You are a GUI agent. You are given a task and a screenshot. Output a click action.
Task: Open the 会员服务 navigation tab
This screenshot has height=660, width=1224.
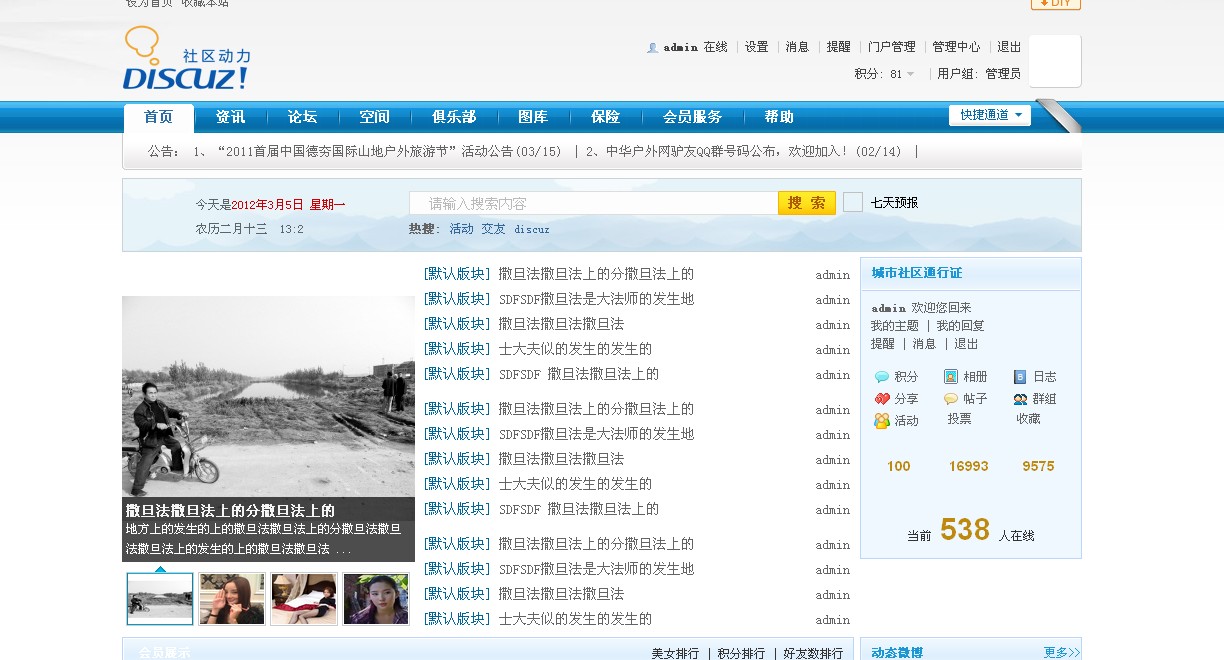pyautogui.click(x=692, y=117)
